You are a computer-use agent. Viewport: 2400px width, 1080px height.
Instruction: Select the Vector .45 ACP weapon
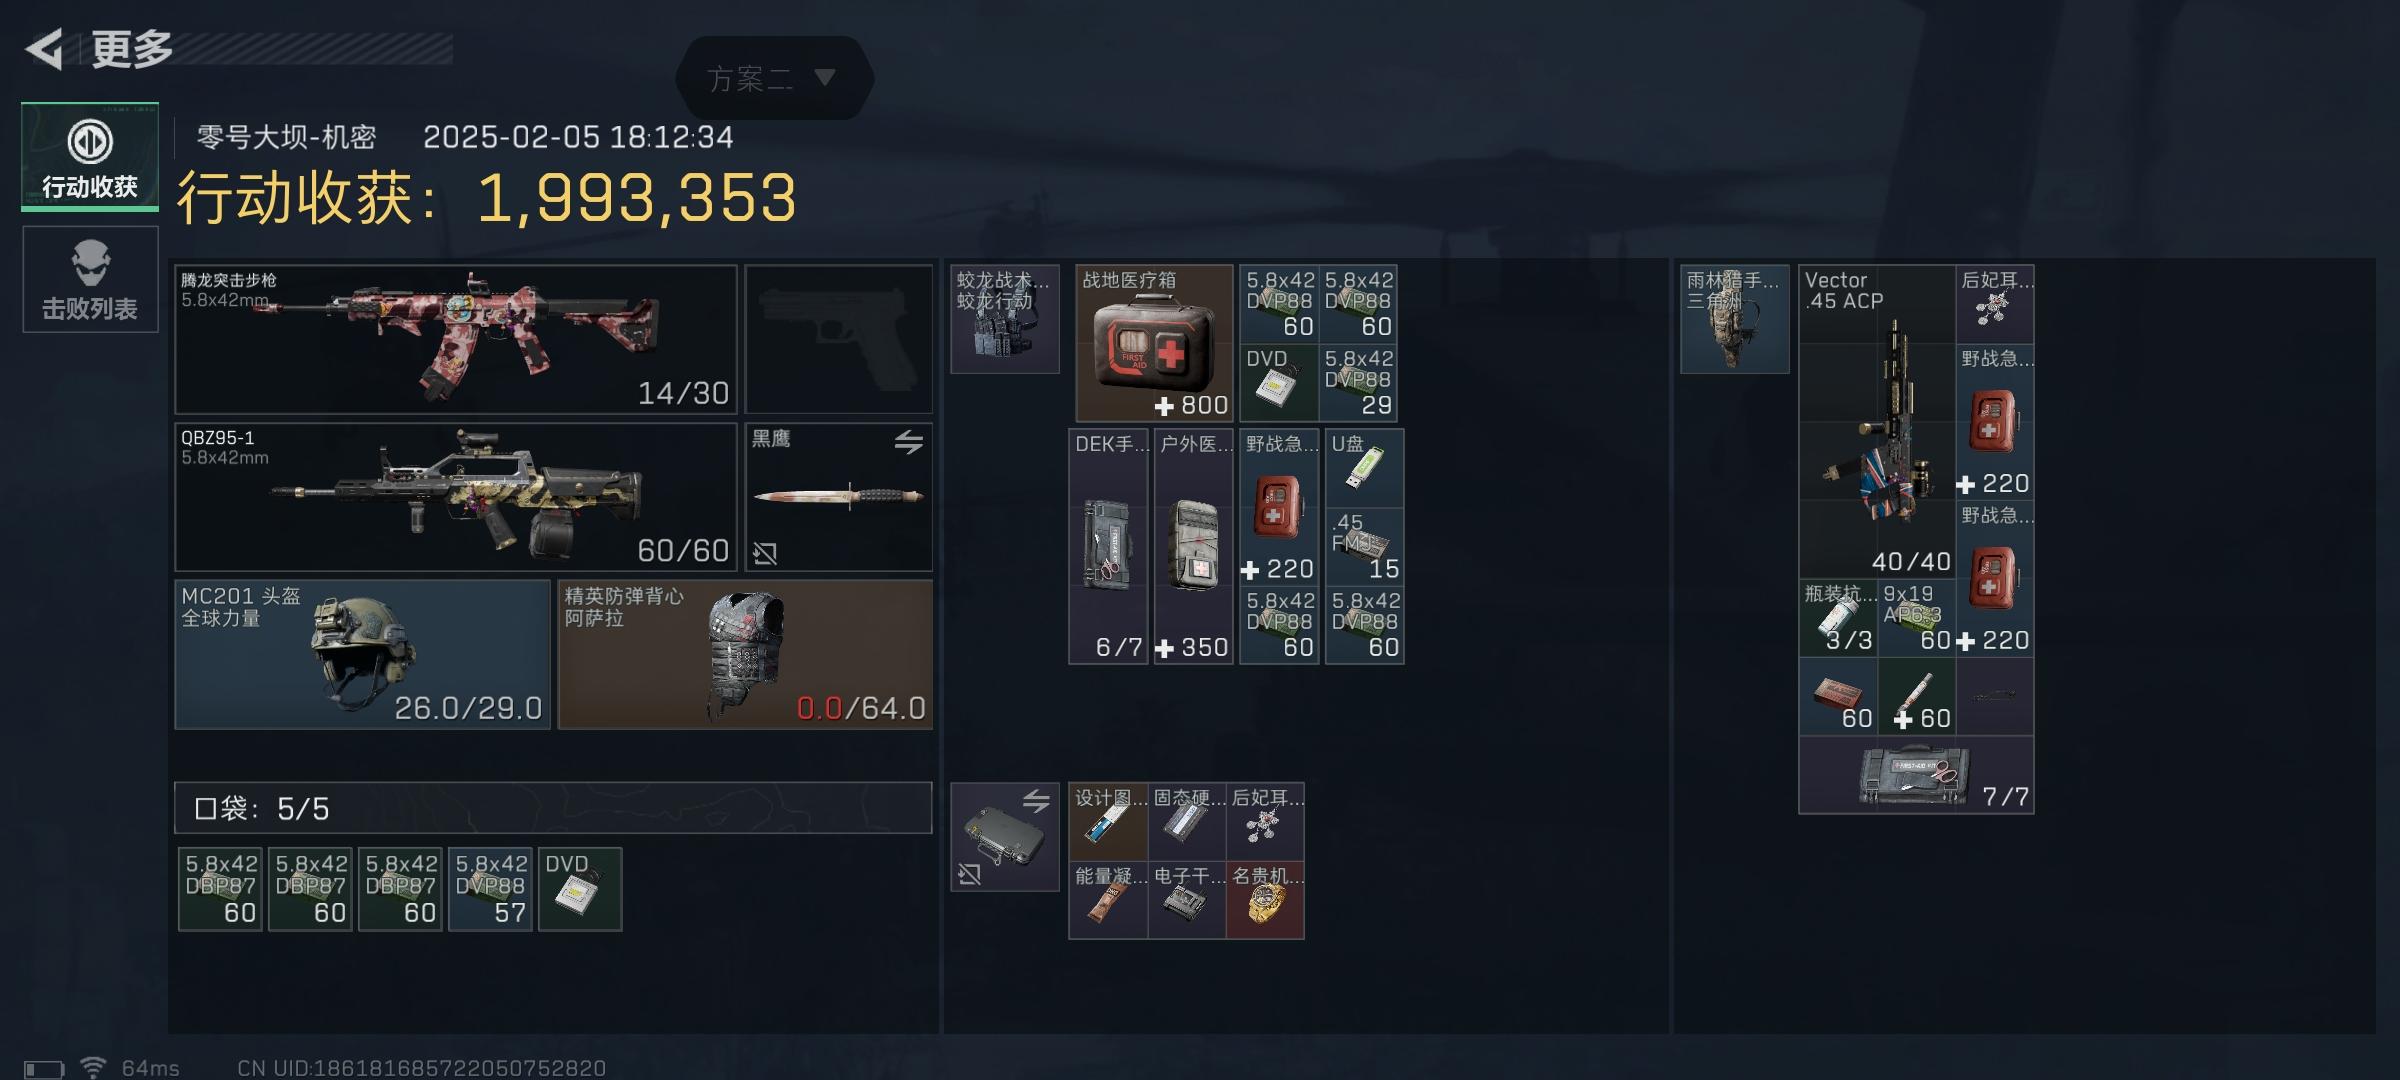1877,422
